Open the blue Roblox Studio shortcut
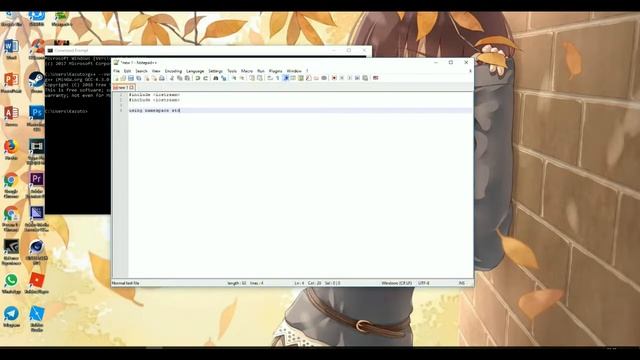 37,318
